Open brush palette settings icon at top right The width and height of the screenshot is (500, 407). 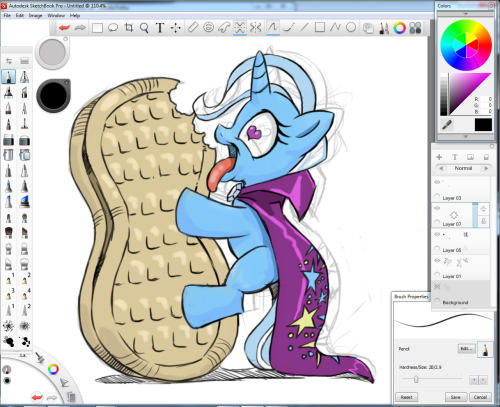[x=24, y=61]
